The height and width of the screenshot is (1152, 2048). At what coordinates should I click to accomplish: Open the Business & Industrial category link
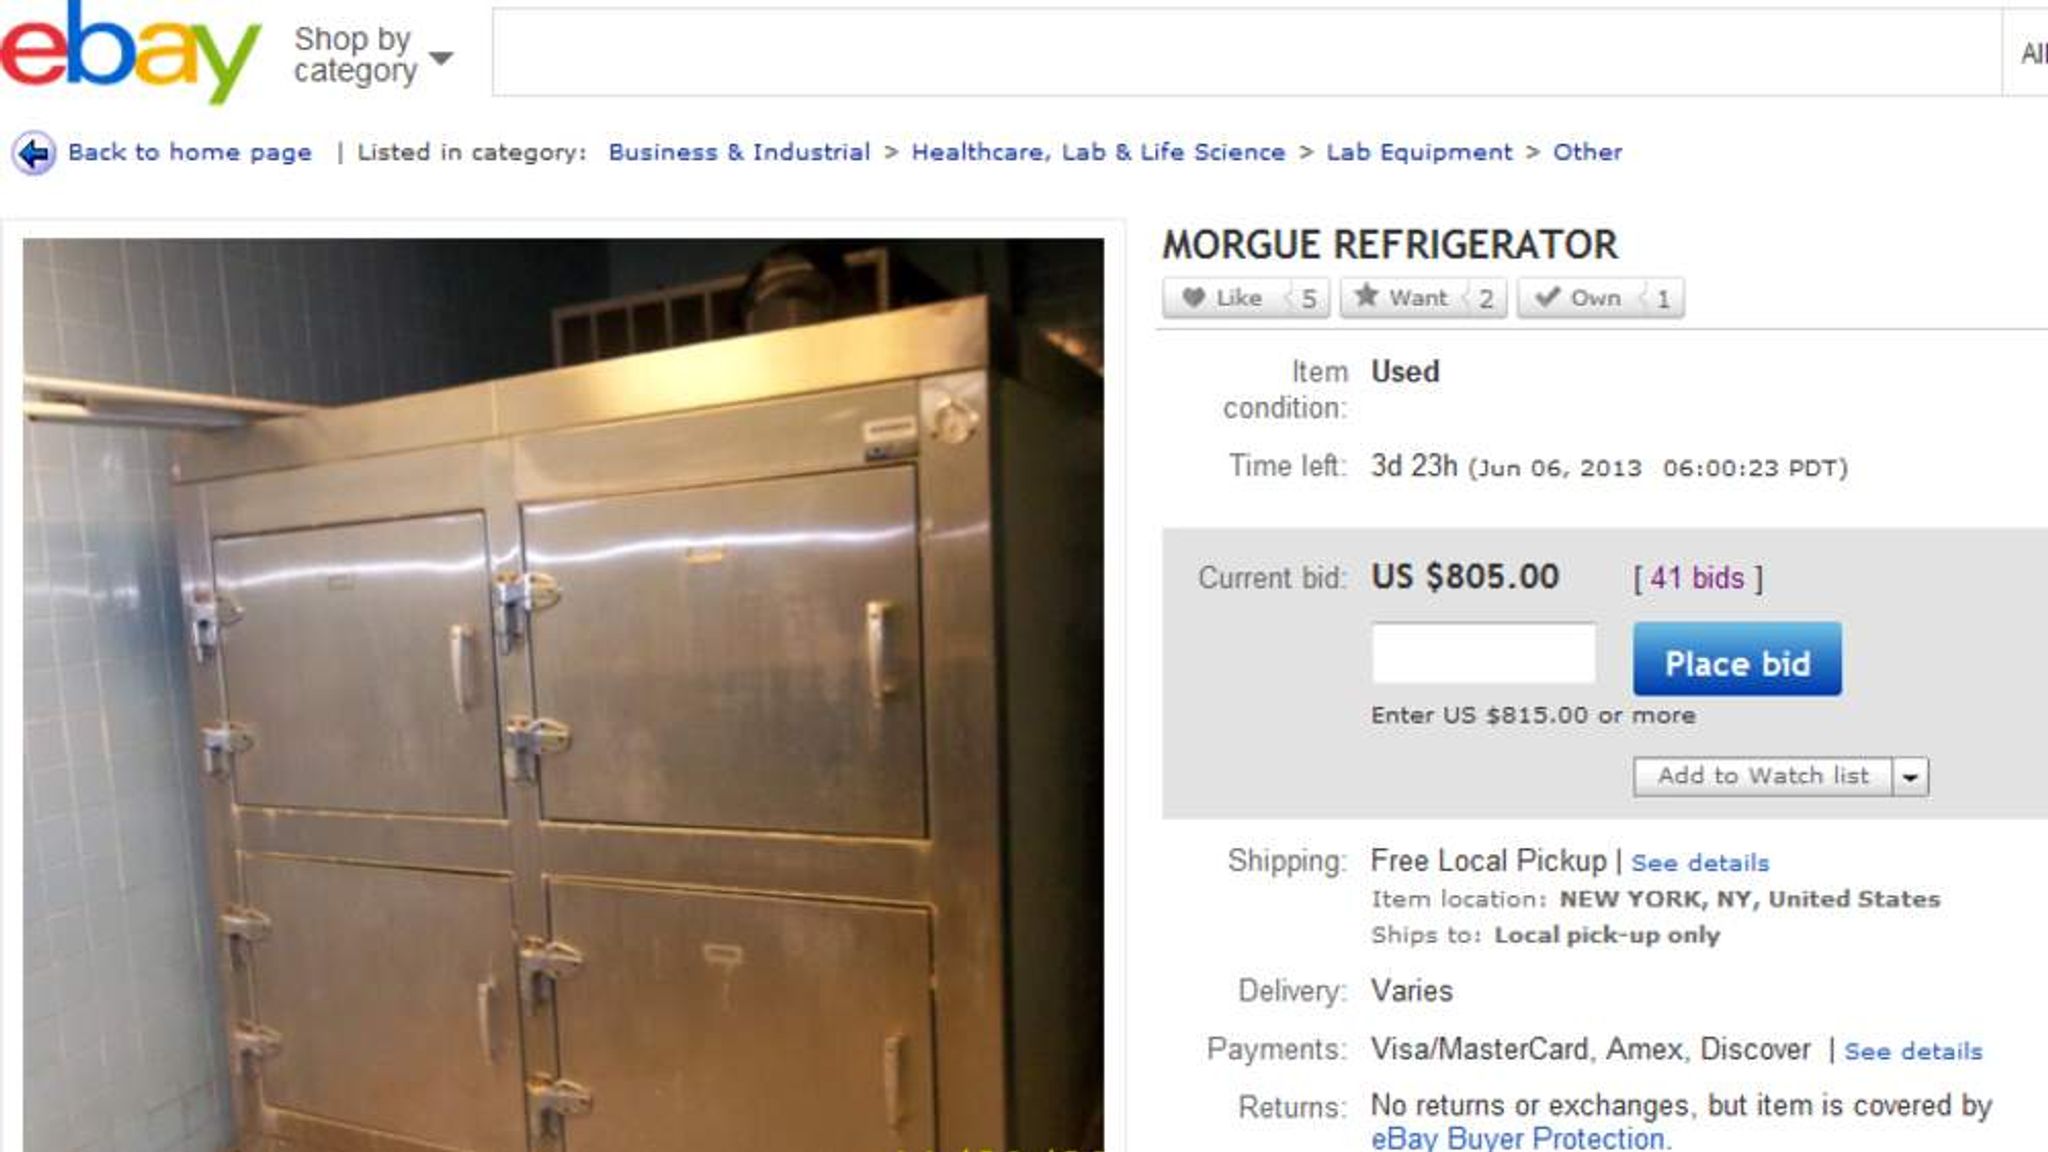click(739, 152)
